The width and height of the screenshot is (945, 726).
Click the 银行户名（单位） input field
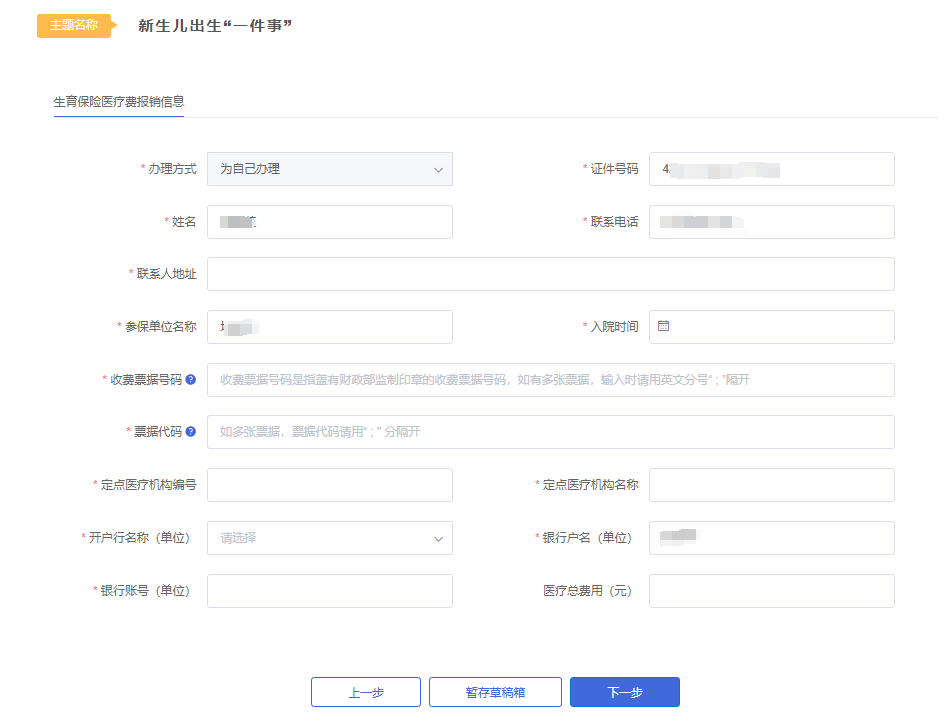tap(771, 538)
